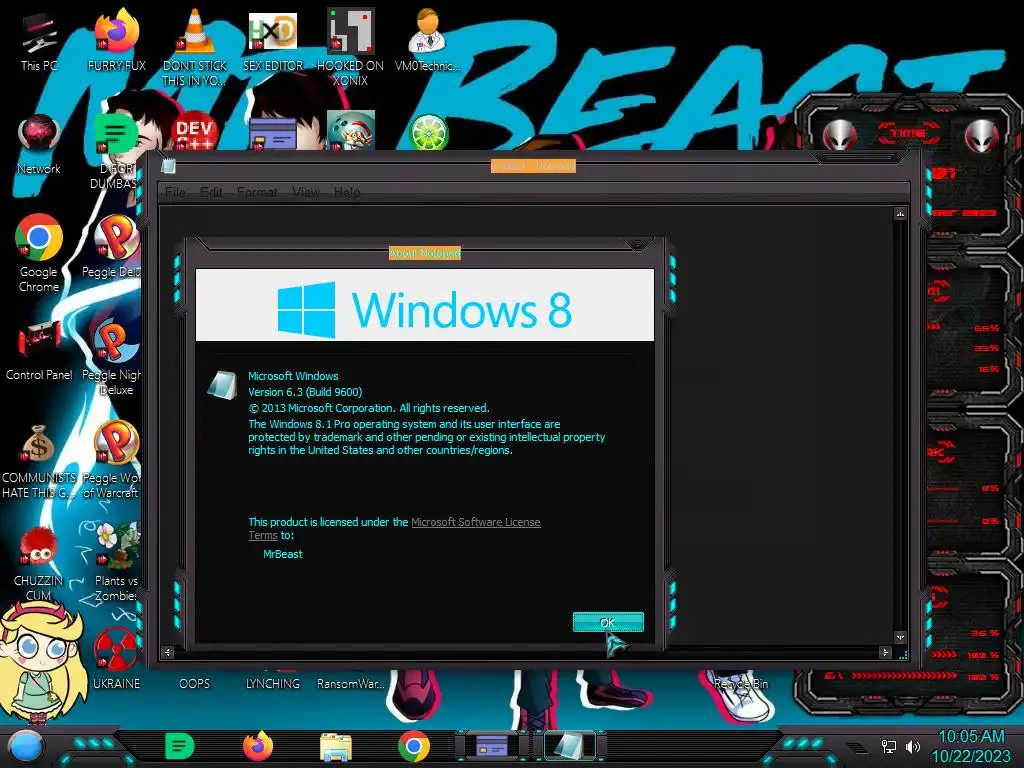Select the Firefox desktop shortcut labeled FURRY FUX
The height and width of the screenshot is (768, 1024).
(116, 40)
